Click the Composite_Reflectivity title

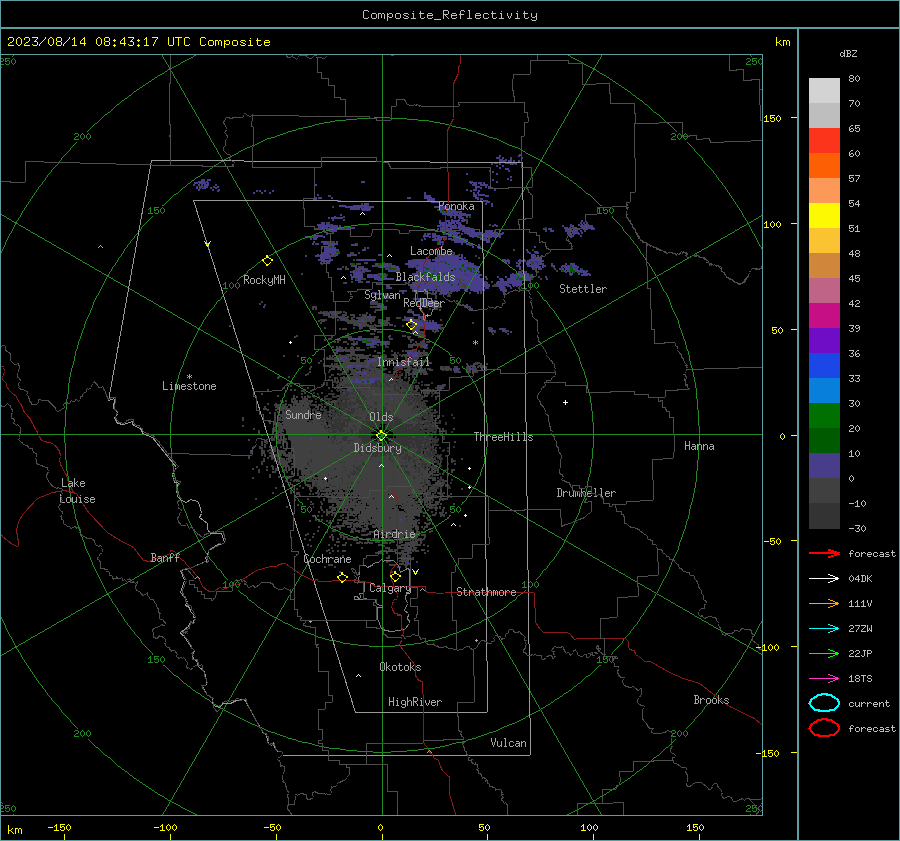[x=450, y=15]
